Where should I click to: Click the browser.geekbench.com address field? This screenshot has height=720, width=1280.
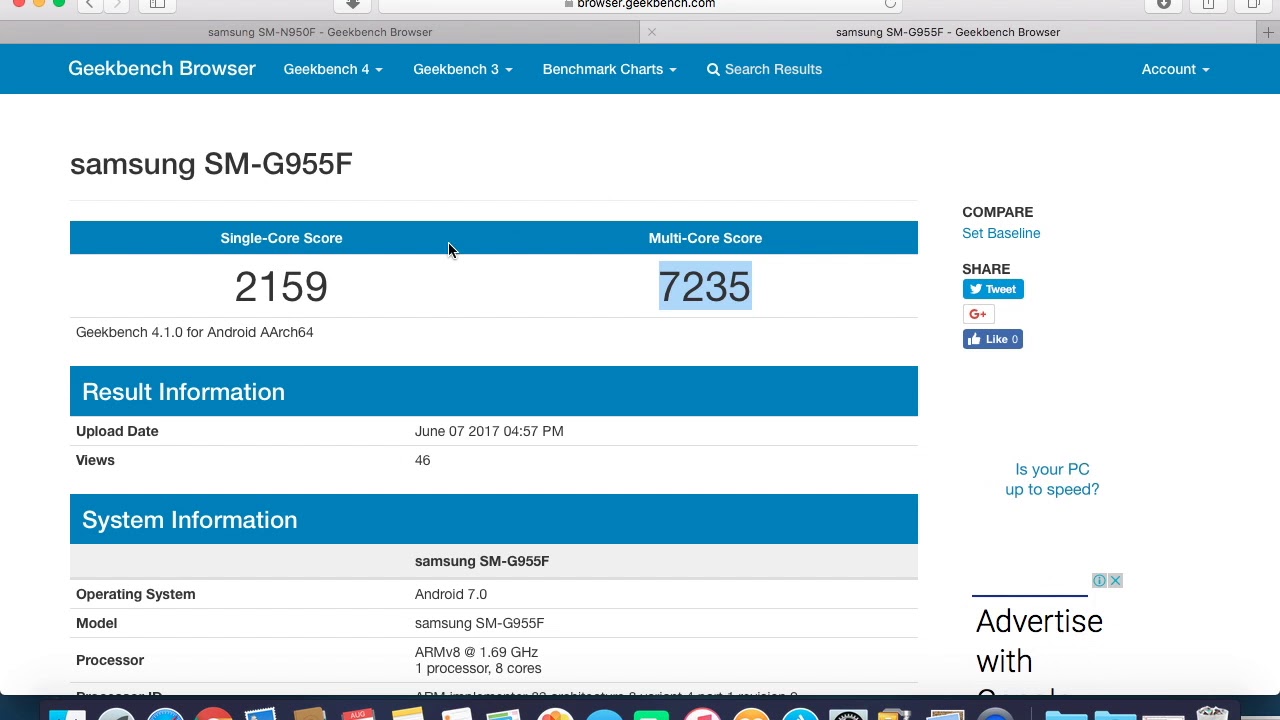[640, 4]
